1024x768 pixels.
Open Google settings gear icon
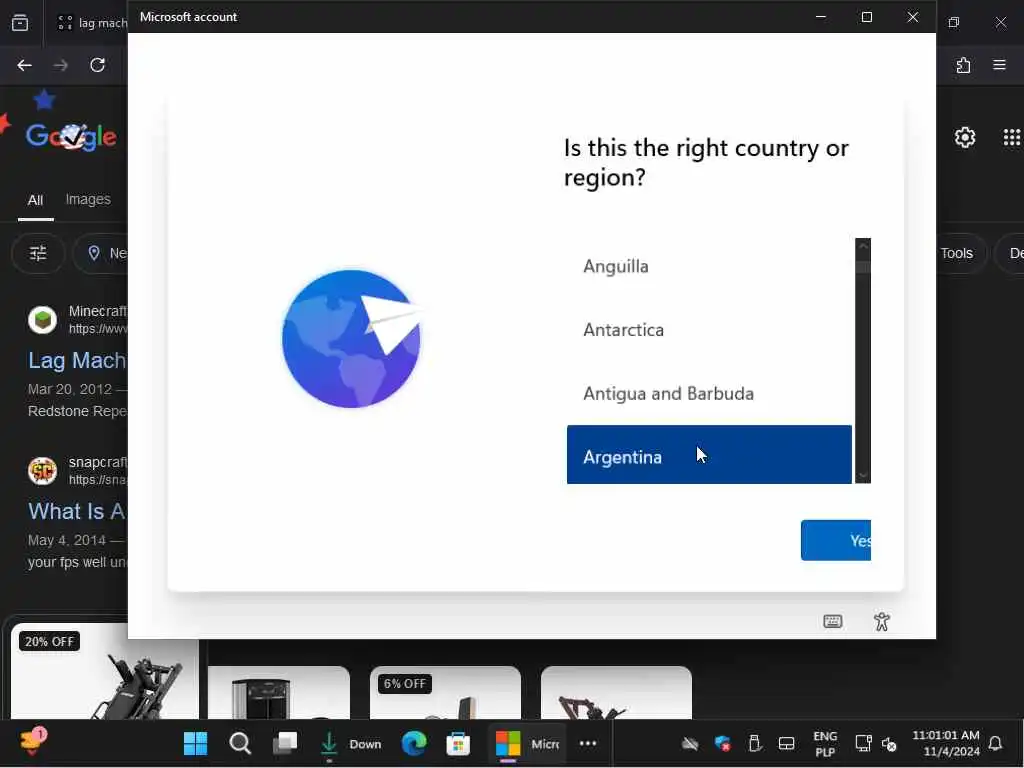click(x=965, y=137)
